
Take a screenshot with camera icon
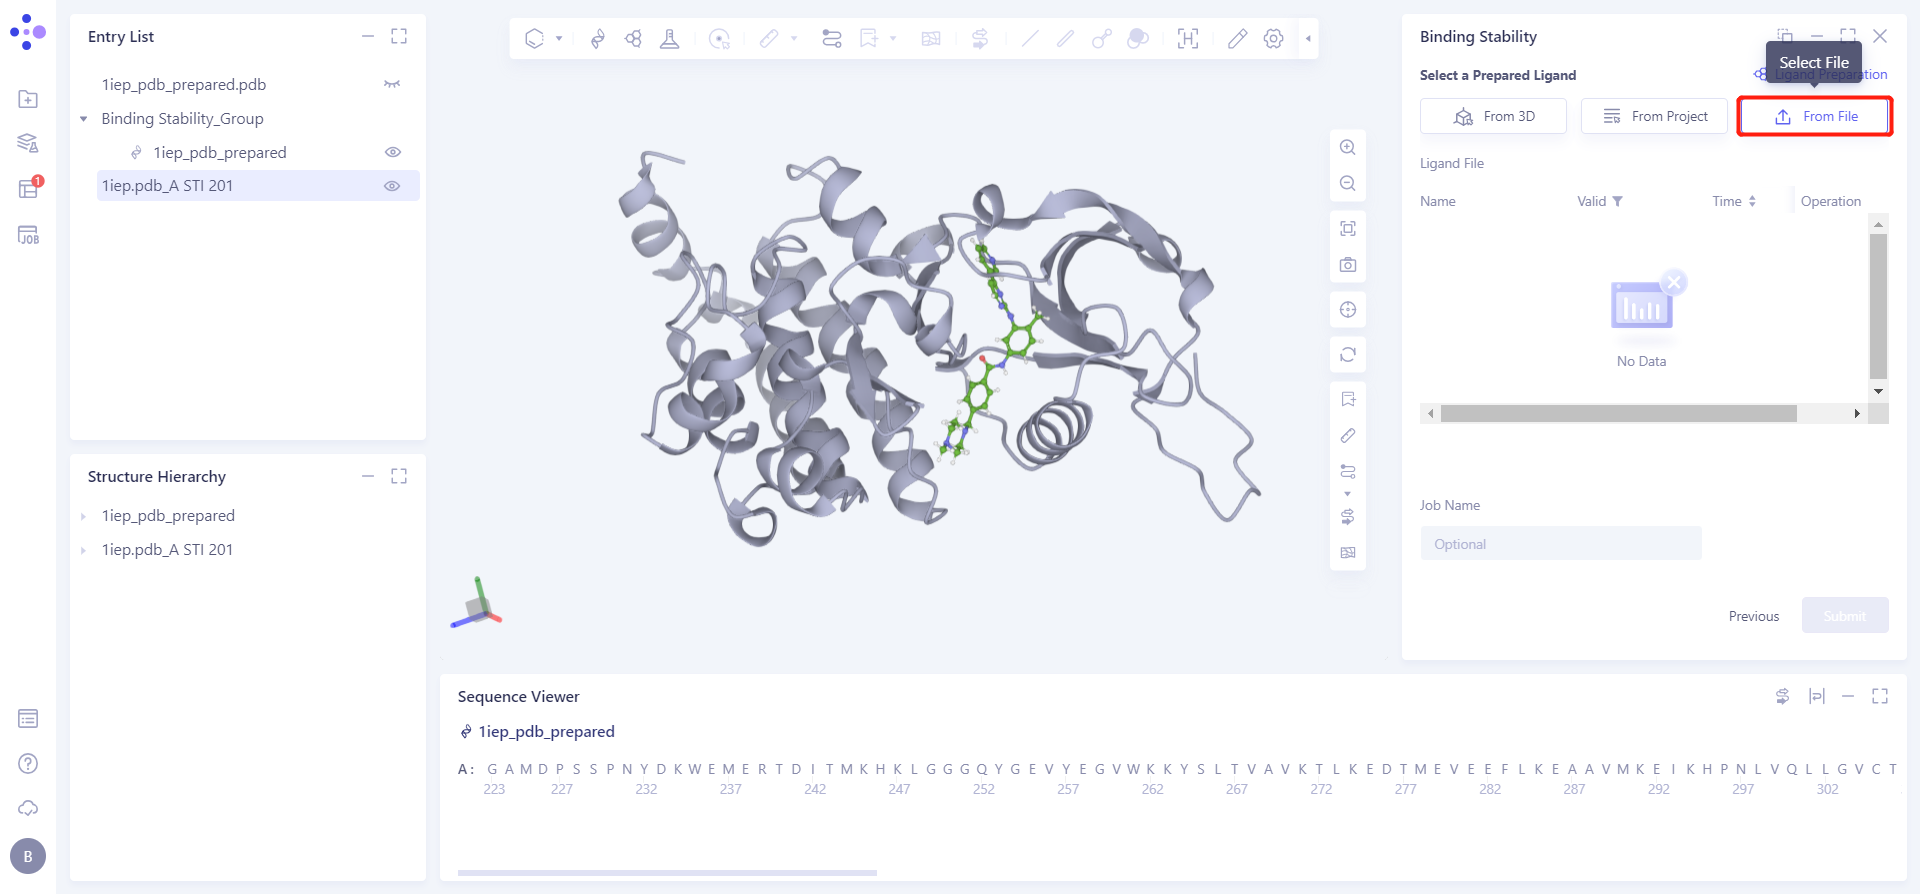1347,265
